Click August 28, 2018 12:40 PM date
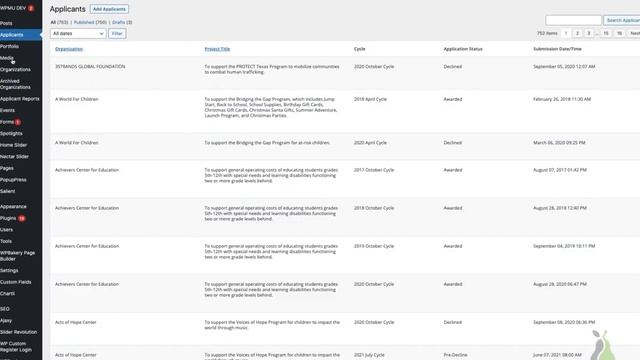 coord(560,208)
